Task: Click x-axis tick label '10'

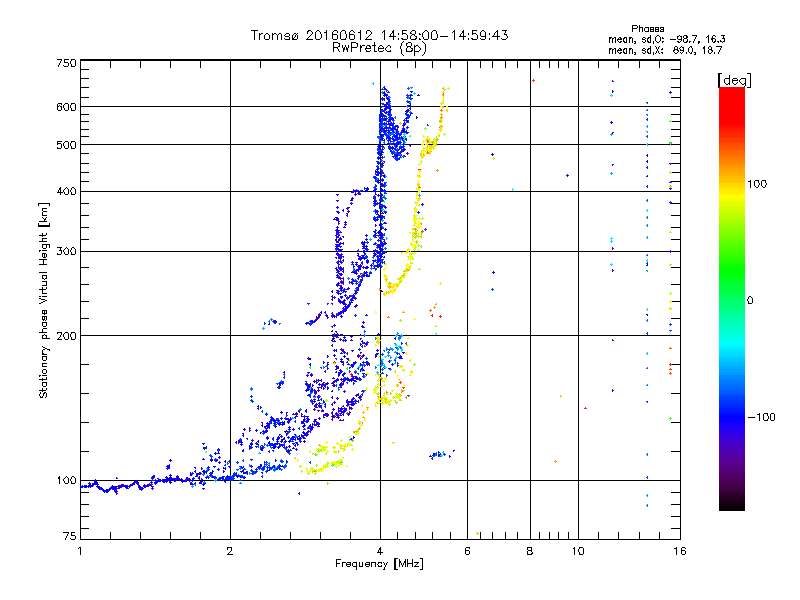Action: [578, 551]
